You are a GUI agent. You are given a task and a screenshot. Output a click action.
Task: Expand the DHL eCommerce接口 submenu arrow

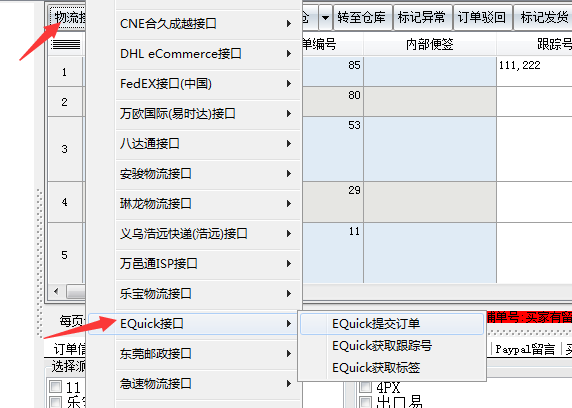click(x=289, y=54)
